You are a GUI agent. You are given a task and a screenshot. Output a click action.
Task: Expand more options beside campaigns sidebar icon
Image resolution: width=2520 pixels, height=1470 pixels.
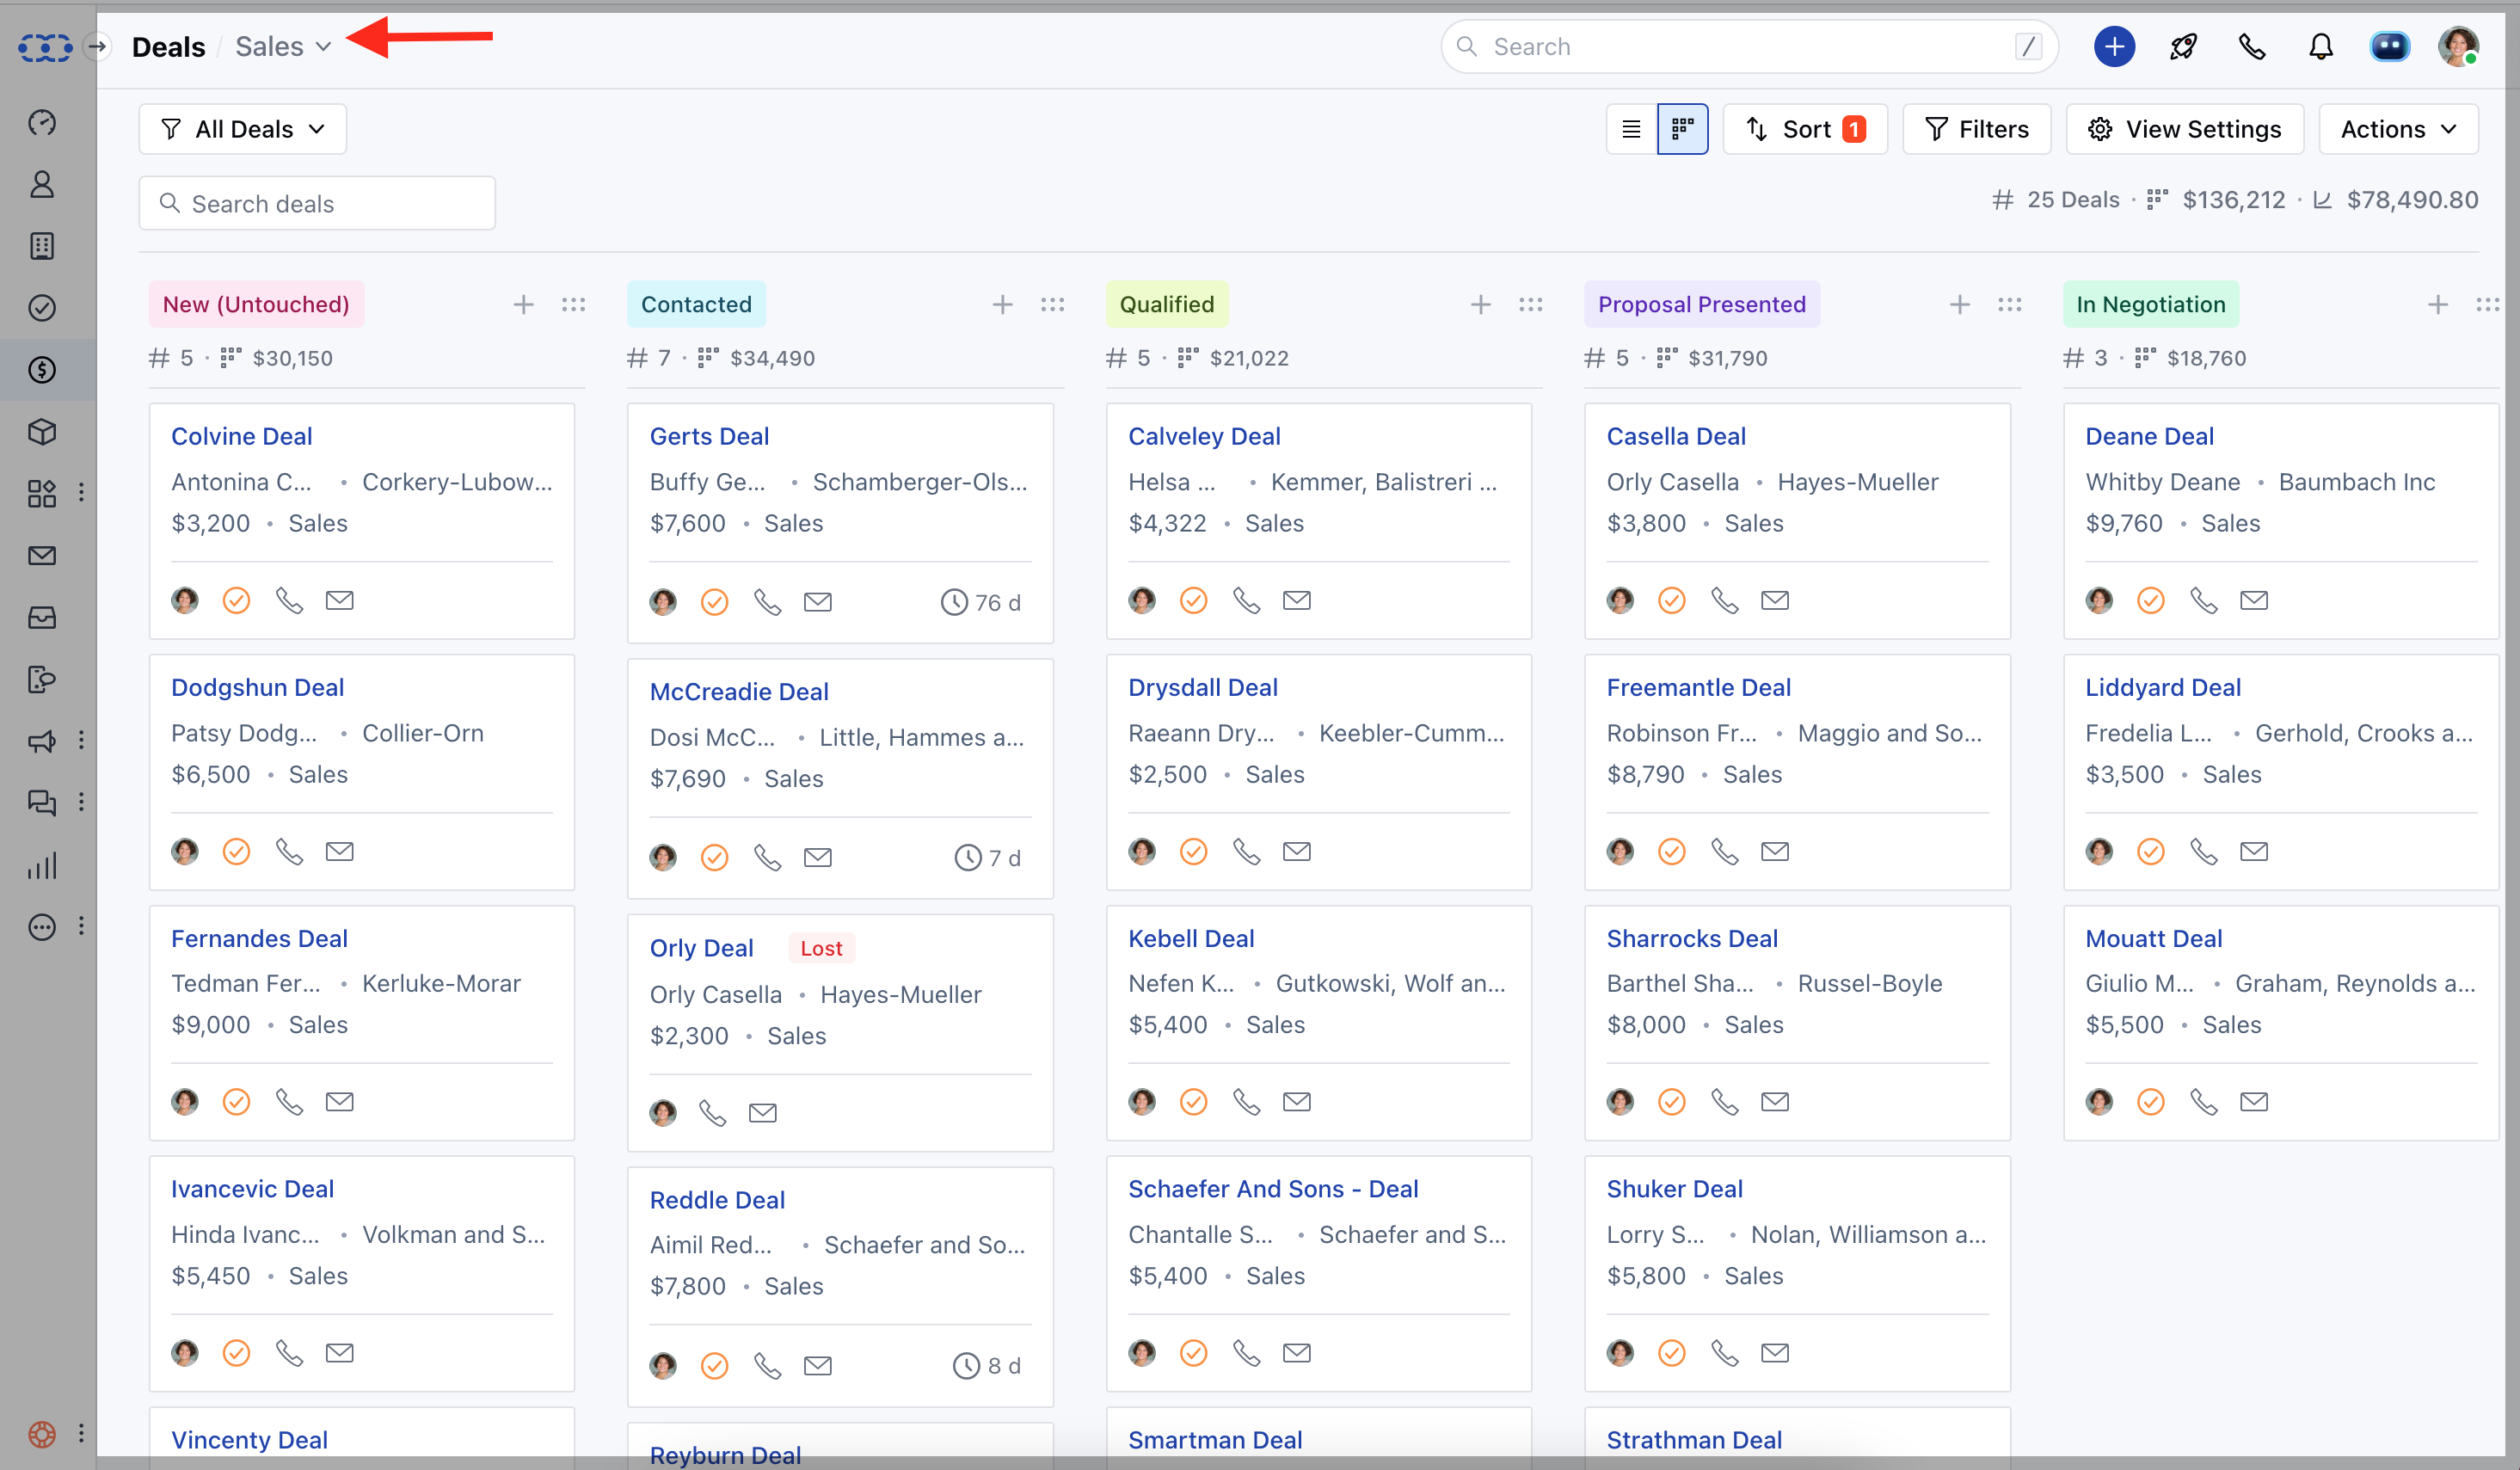[x=81, y=740]
